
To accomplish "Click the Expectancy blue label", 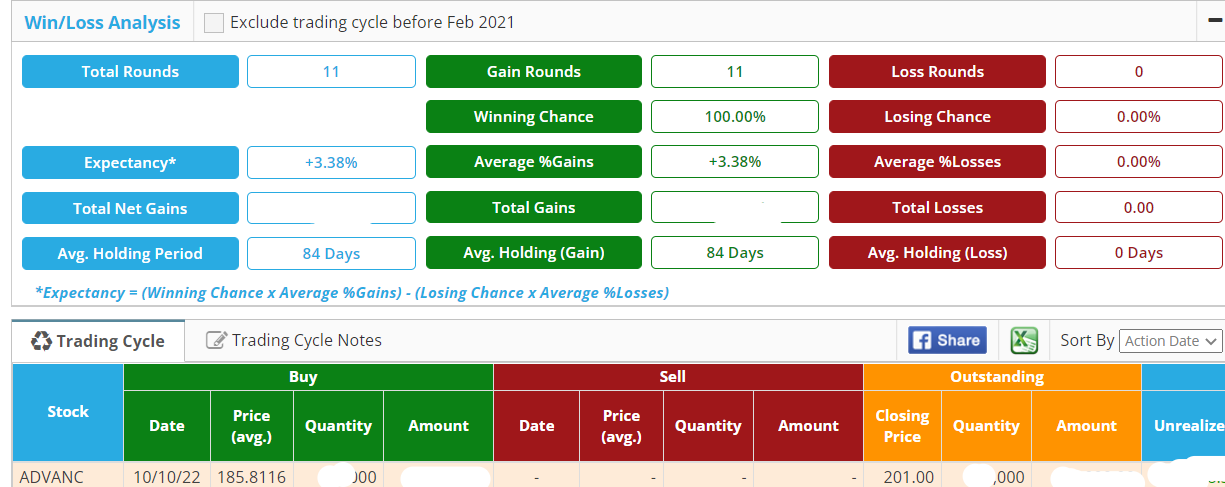I will [x=130, y=162].
